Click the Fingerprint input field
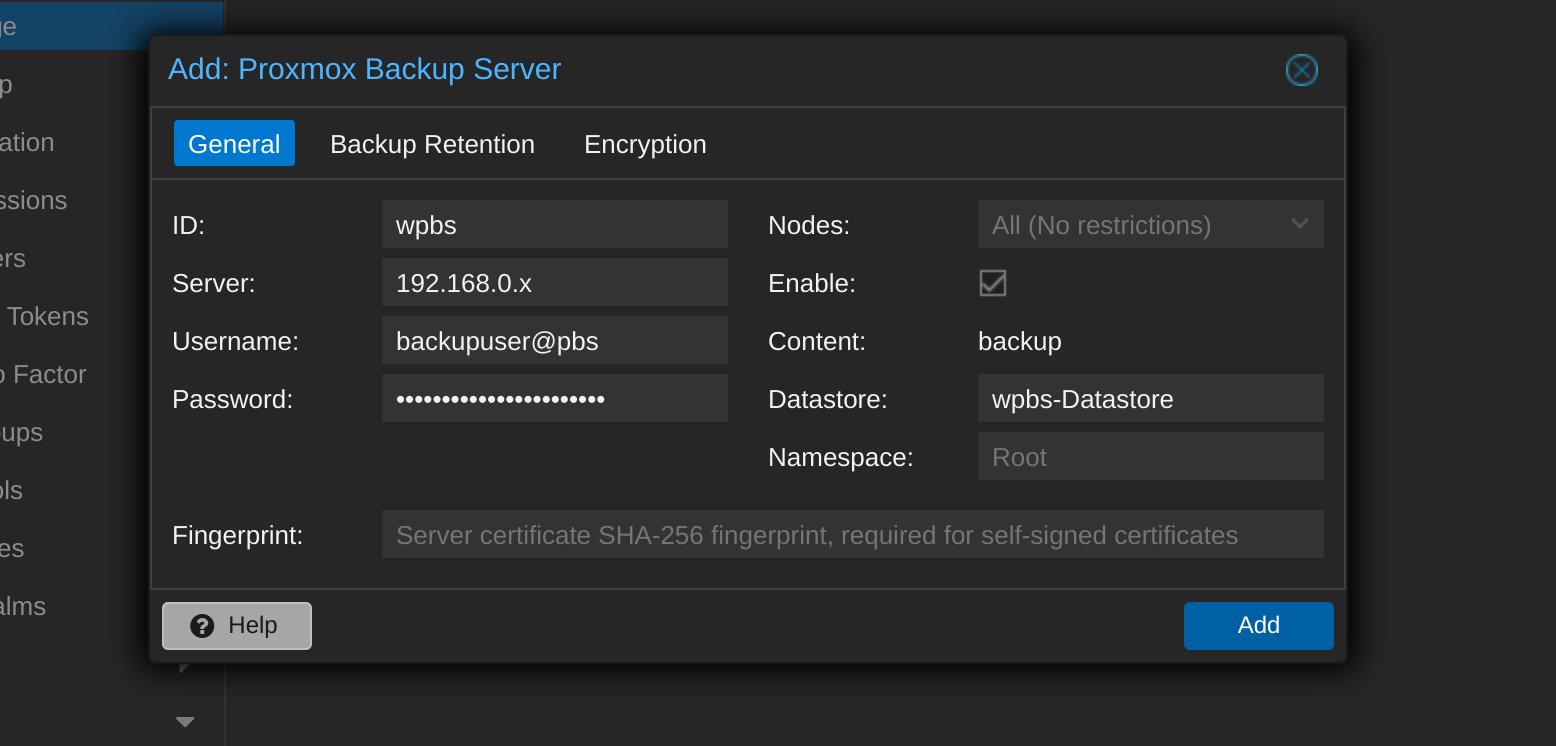The height and width of the screenshot is (746, 1556). [853, 534]
